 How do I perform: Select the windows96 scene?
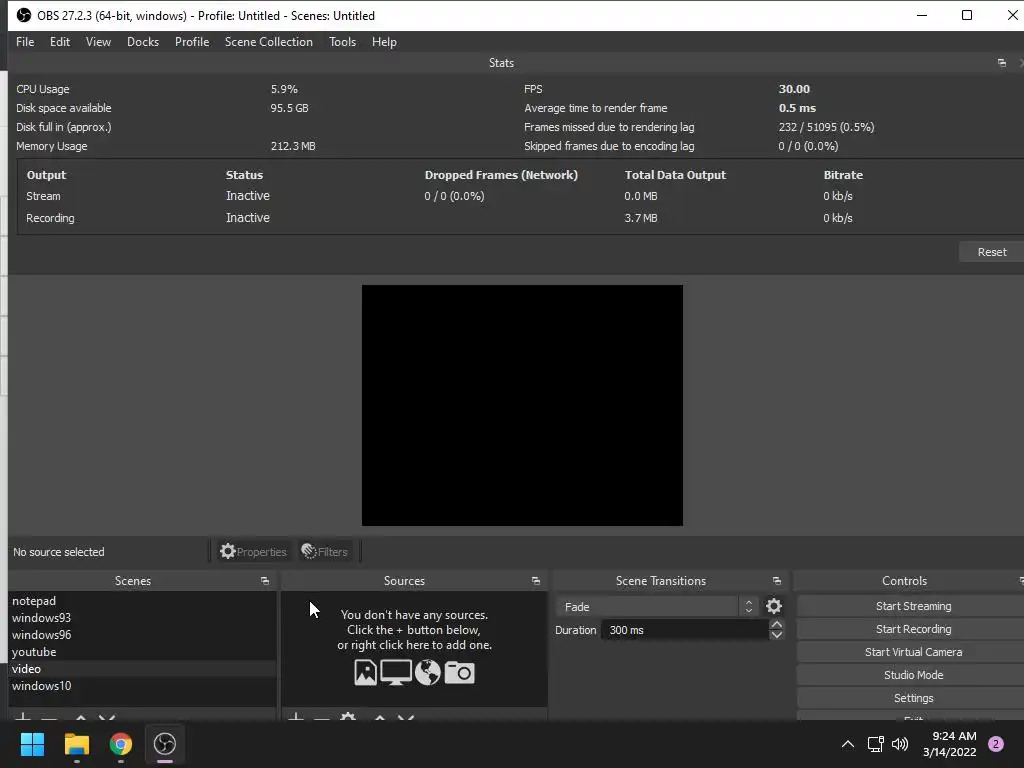142,635
